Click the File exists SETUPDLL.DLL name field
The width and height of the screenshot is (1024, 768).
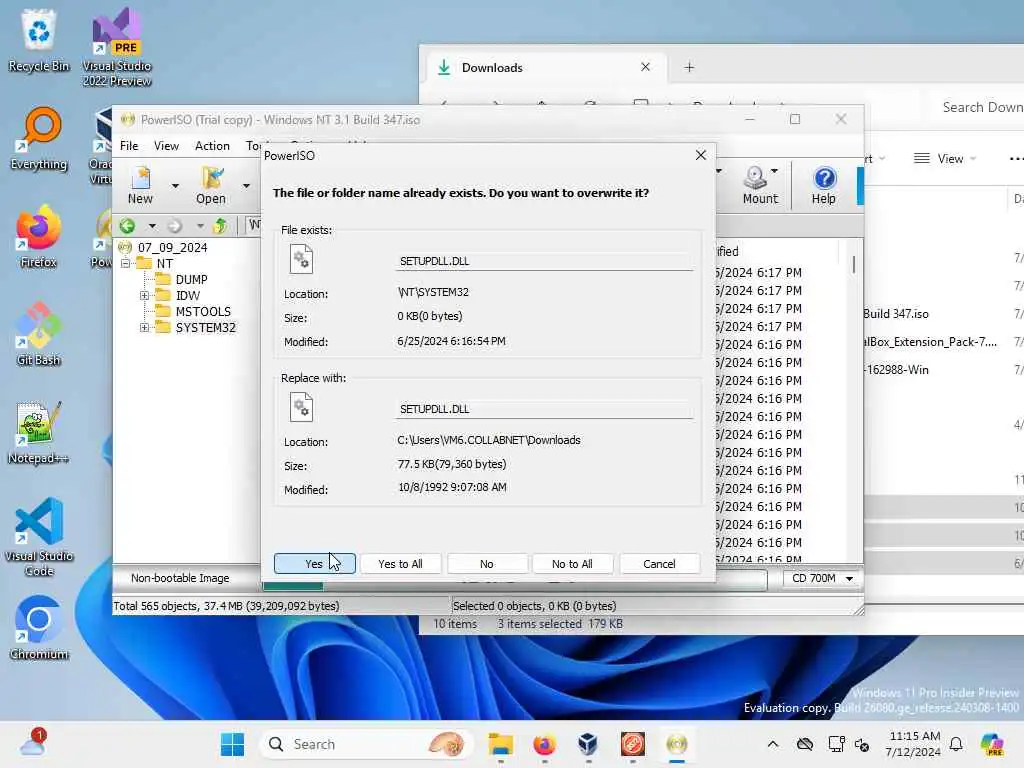(x=545, y=261)
